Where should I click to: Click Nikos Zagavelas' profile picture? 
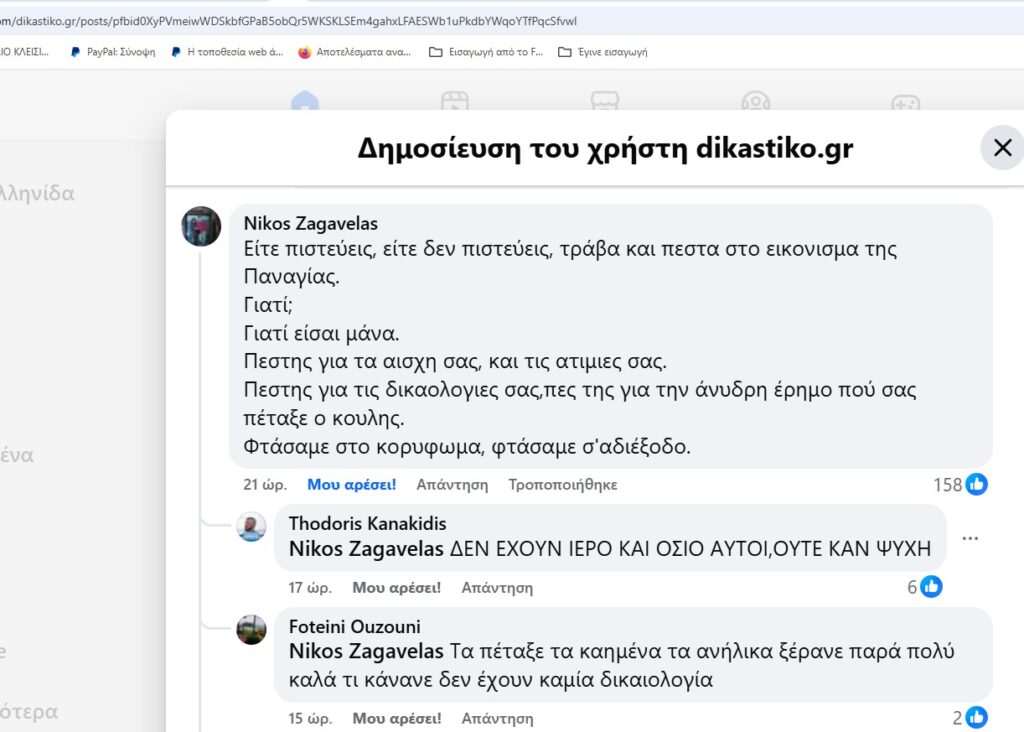pos(201,227)
